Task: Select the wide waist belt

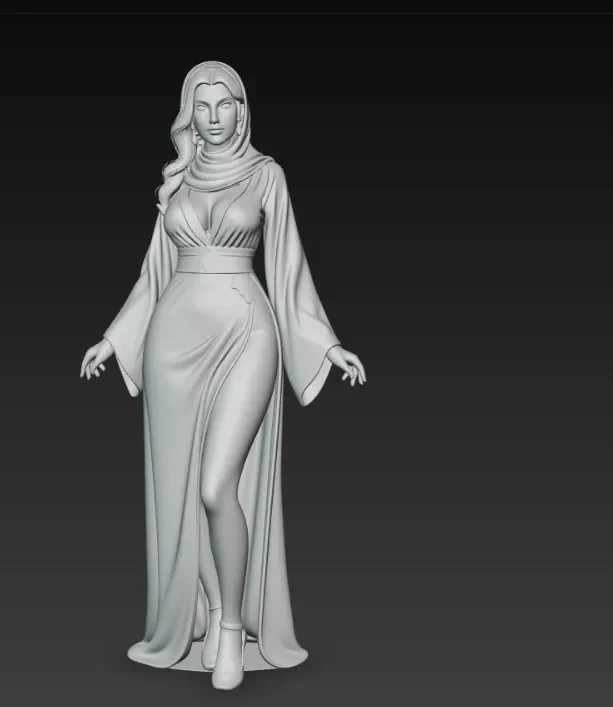Action: 215,261
